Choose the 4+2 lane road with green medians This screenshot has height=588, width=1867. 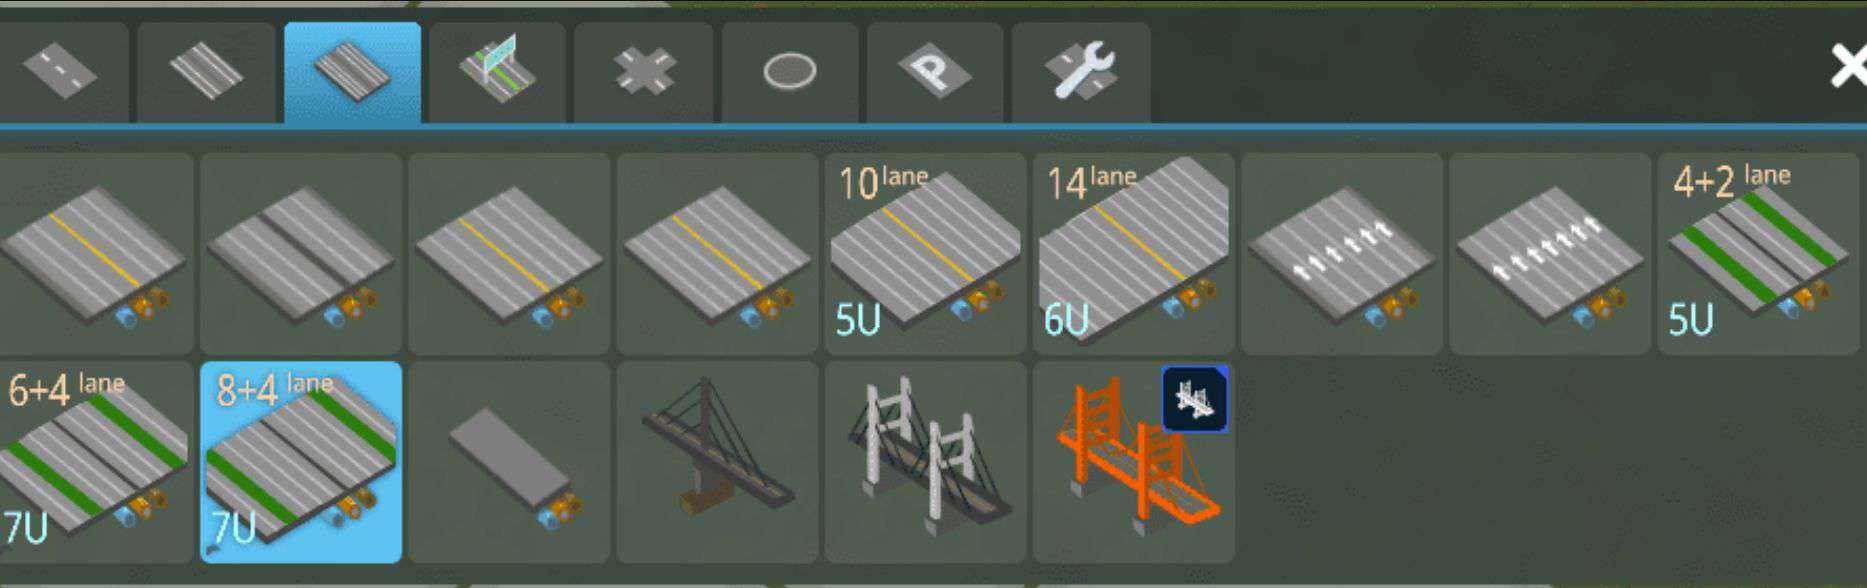(1757, 253)
